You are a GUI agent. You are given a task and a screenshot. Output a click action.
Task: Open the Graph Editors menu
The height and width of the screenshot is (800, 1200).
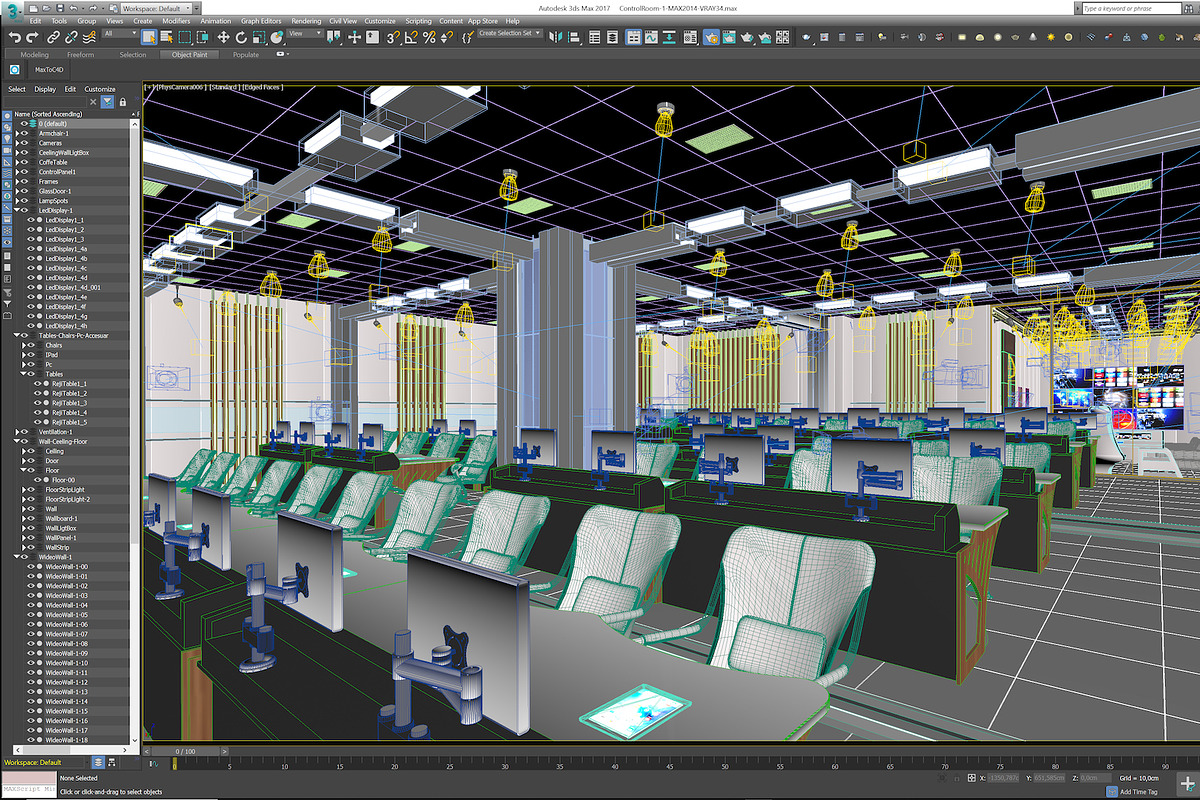click(261, 20)
